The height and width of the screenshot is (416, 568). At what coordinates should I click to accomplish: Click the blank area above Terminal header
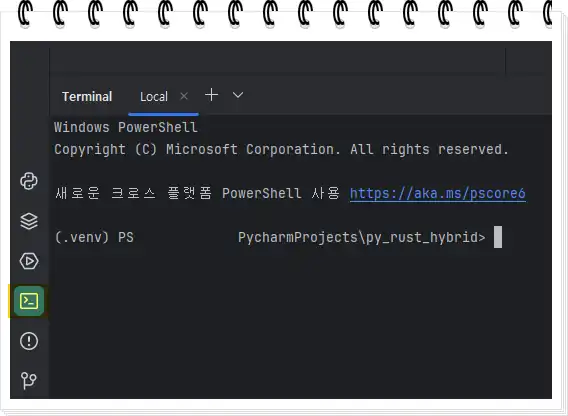click(x=277, y=62)
